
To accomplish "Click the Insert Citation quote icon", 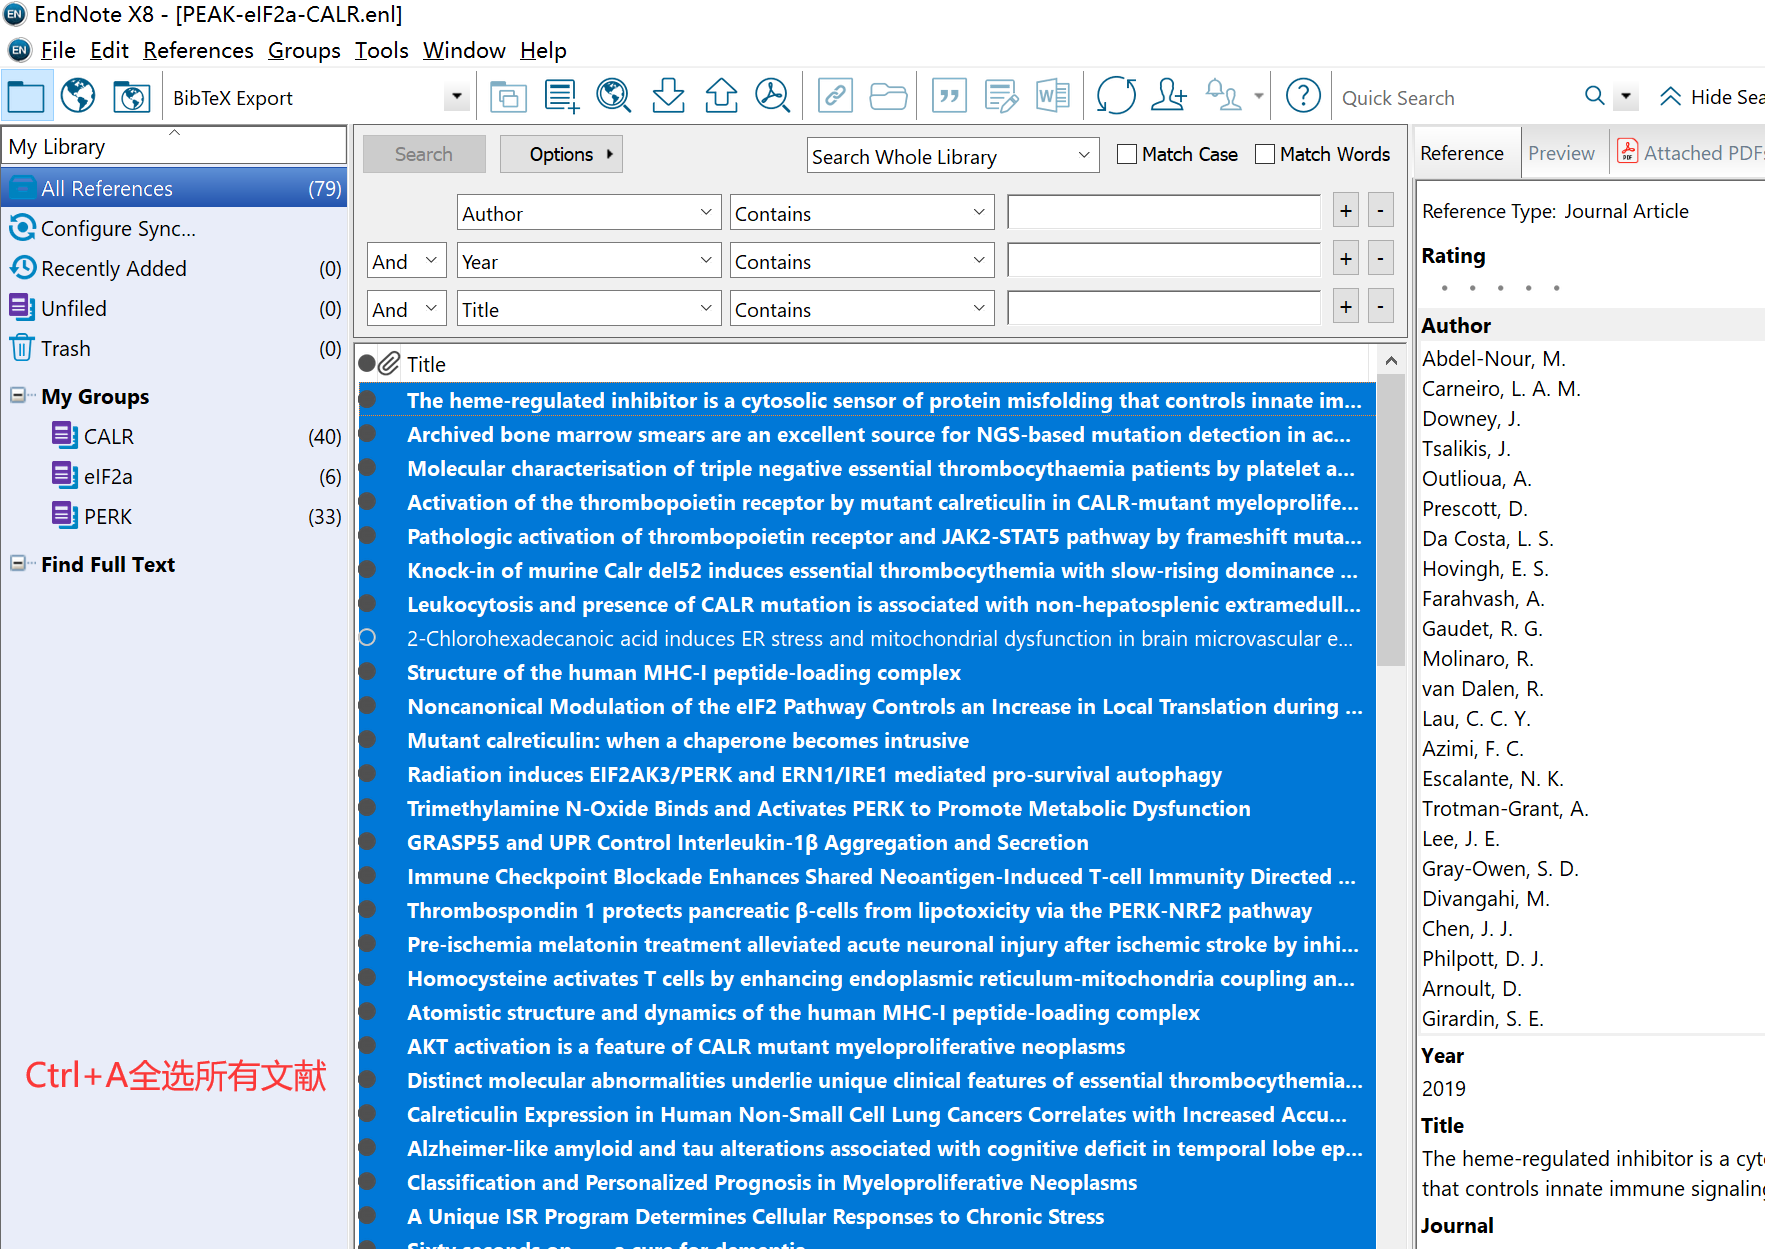I will [949, 97].
